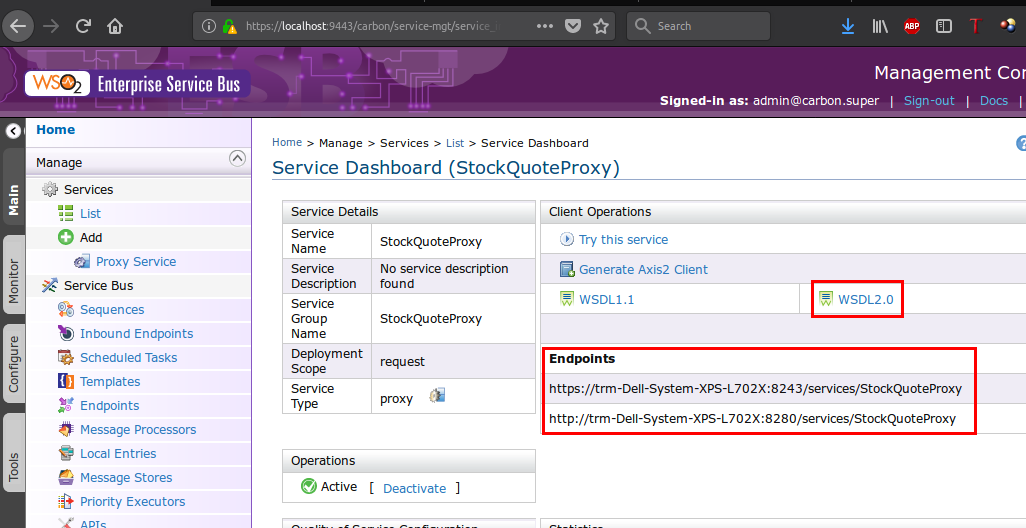The image size is (1026, 528).
Task: Open the WSDL2.0 link
Action: tap(865, 299)
